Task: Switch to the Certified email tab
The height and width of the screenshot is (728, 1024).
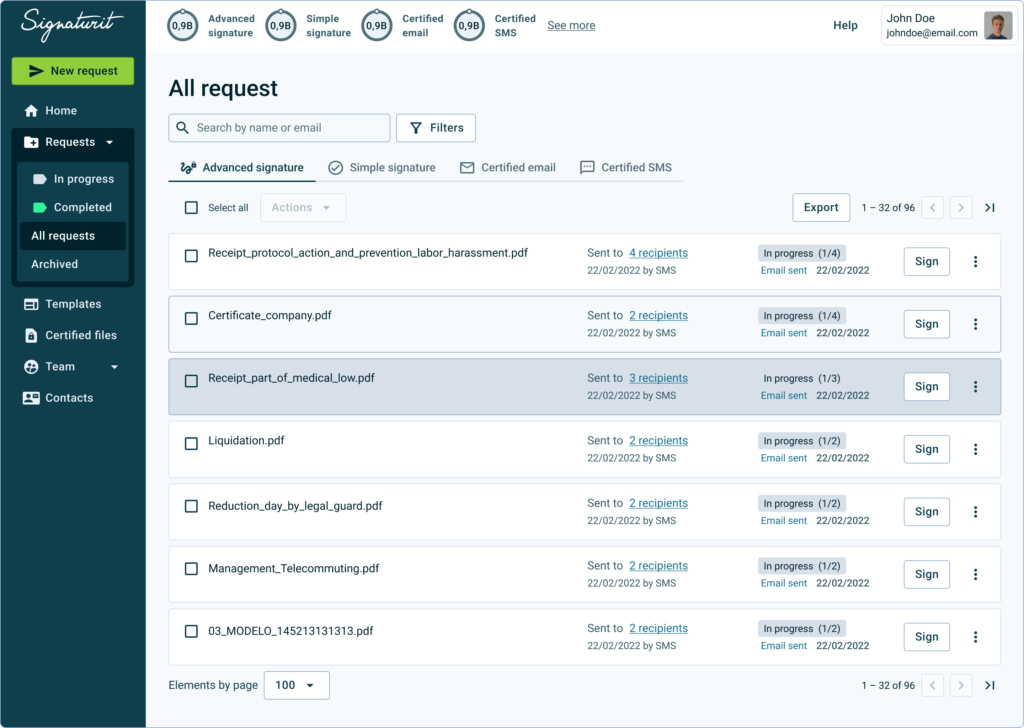Action: (507, 168)
